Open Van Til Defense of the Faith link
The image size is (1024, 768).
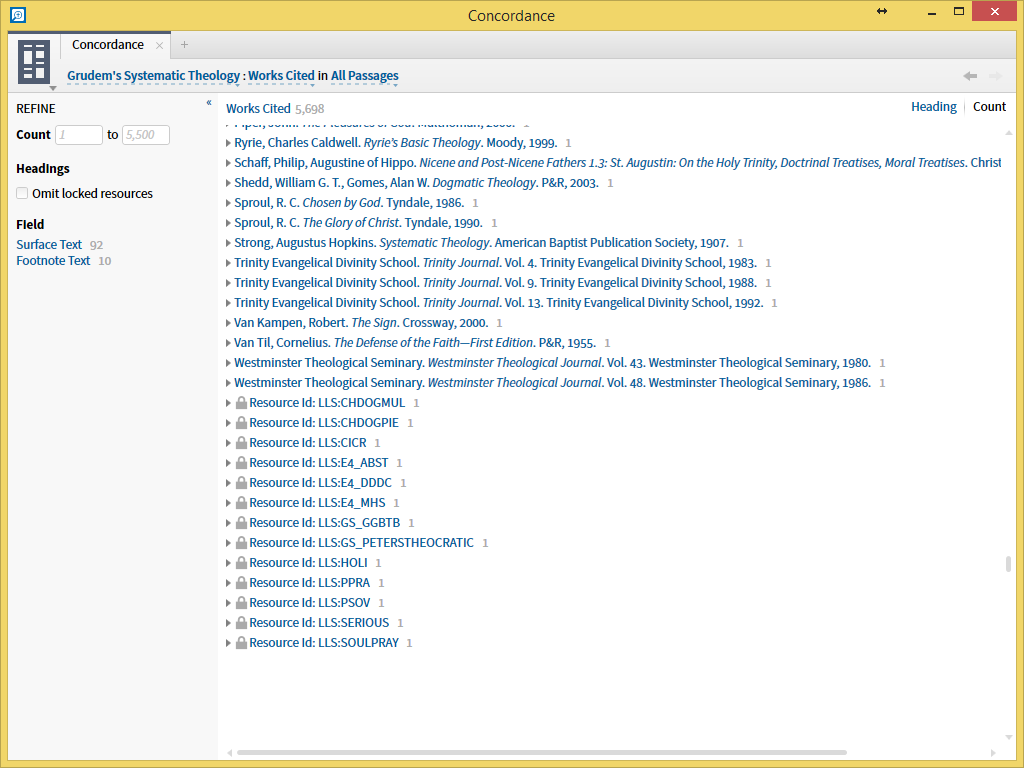[415, 343]
